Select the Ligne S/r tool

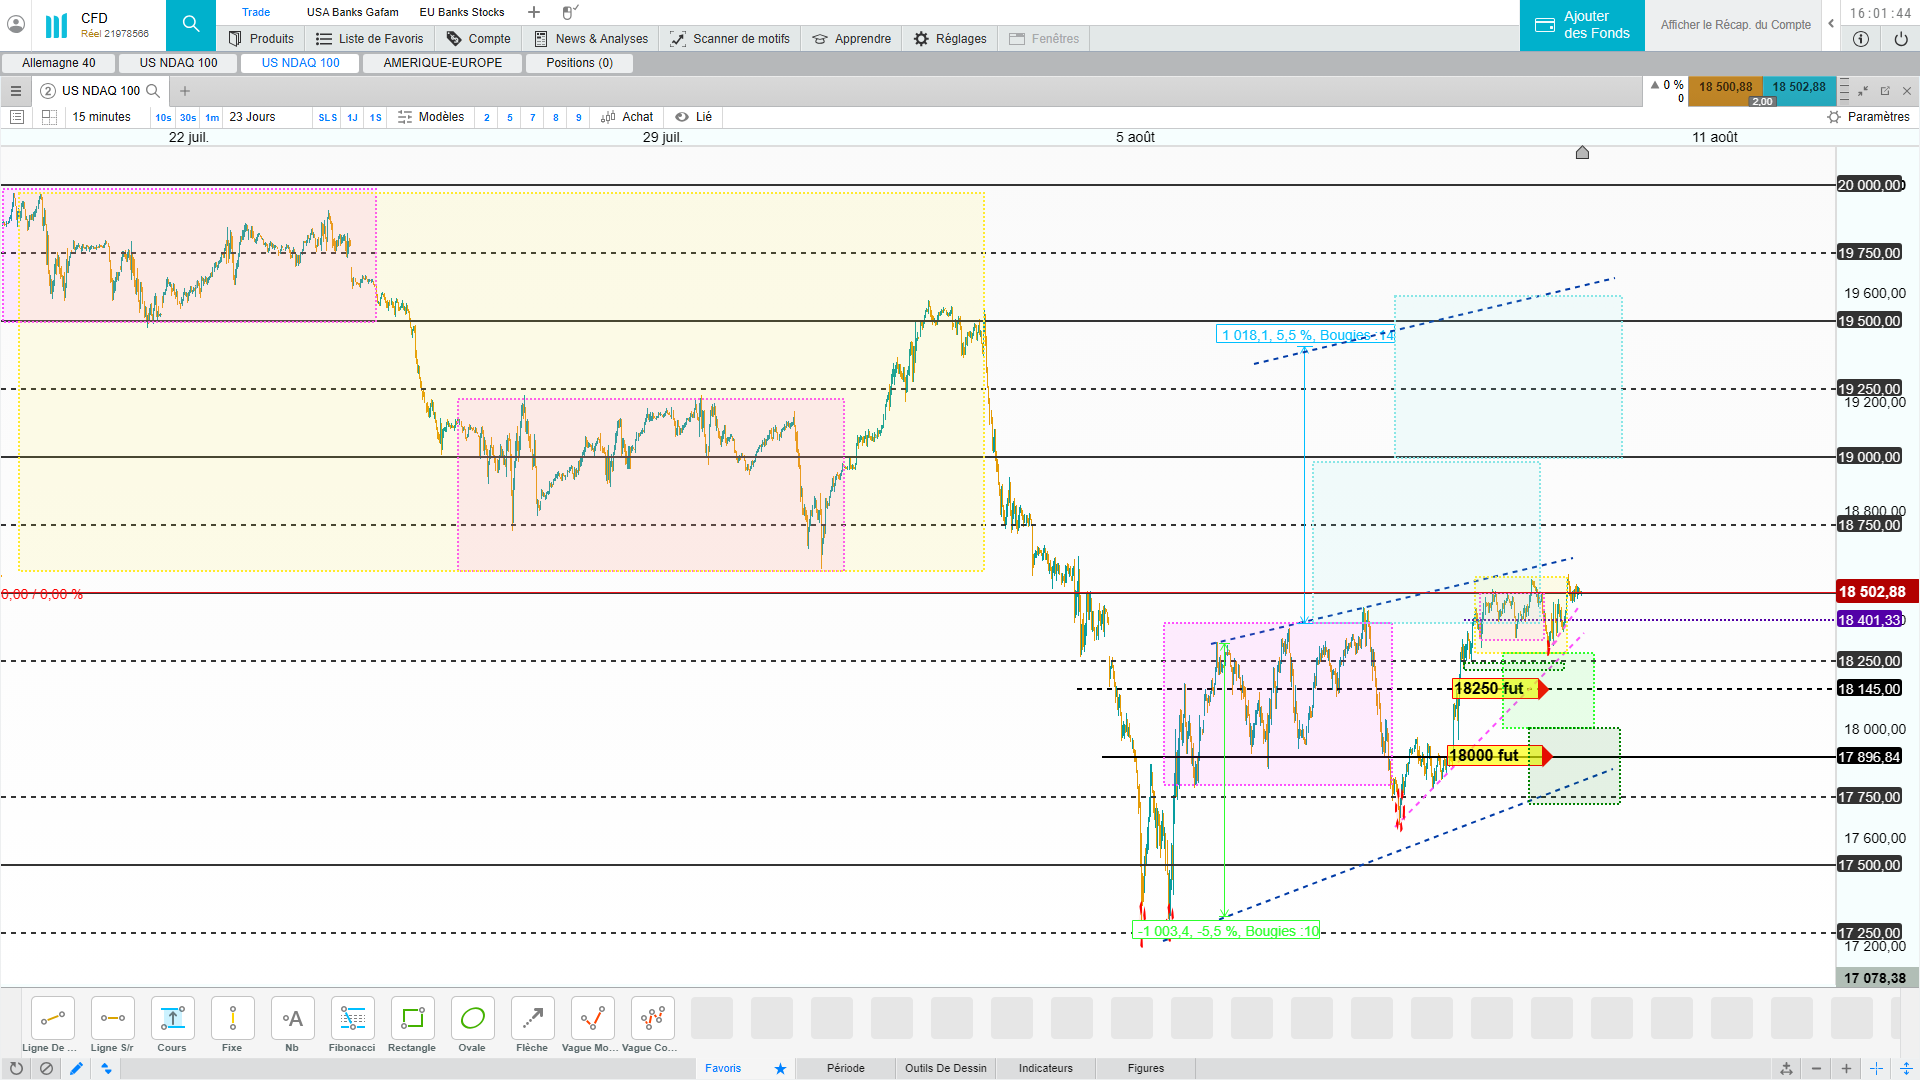[x=112, y=1019]
